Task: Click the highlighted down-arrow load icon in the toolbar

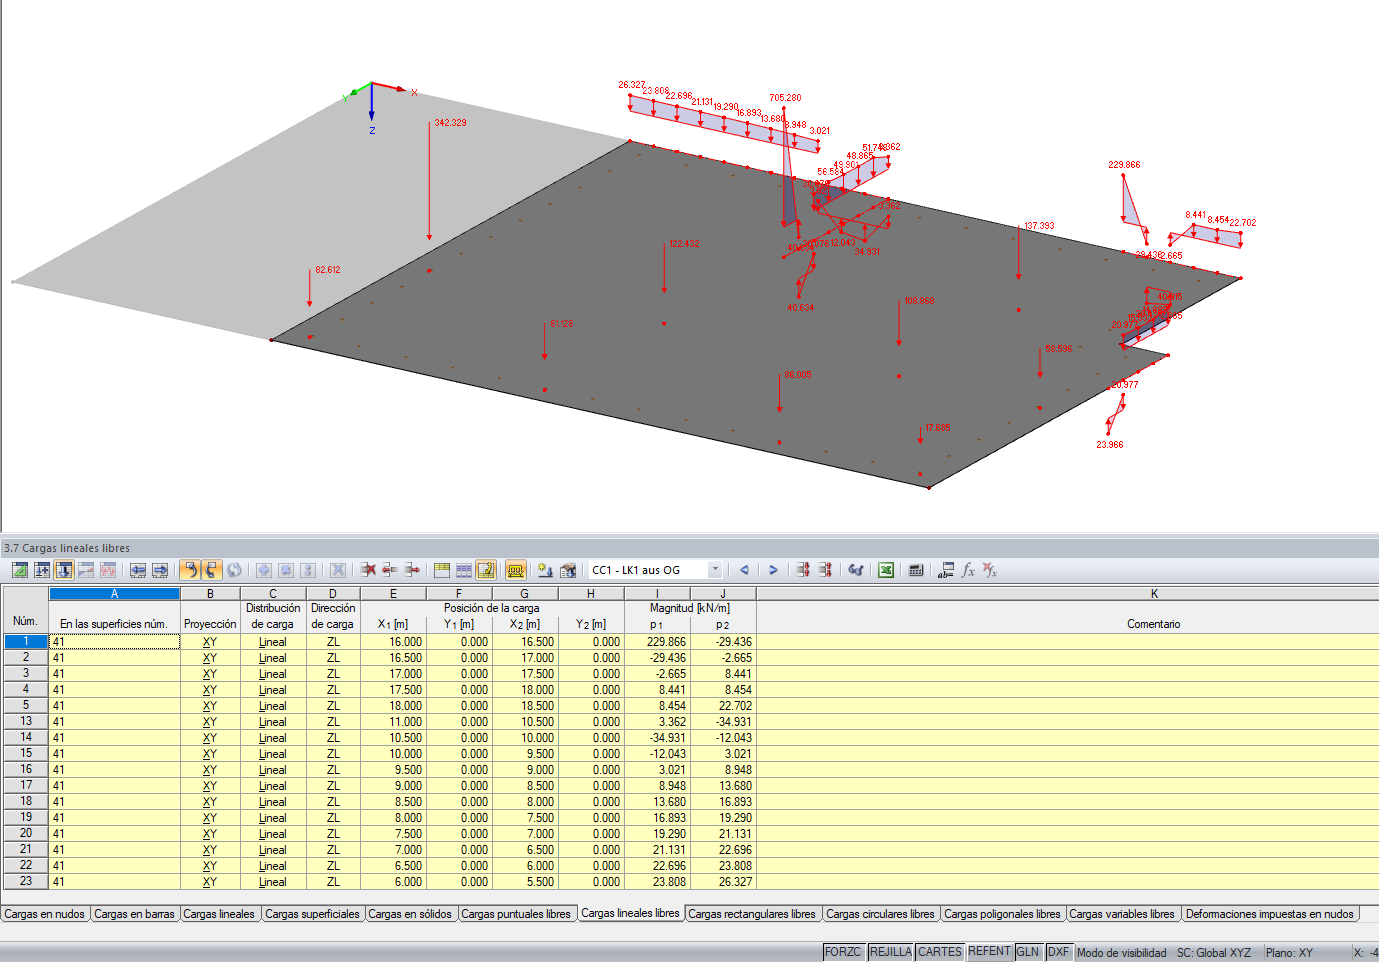Action: [x=64, y=570]
